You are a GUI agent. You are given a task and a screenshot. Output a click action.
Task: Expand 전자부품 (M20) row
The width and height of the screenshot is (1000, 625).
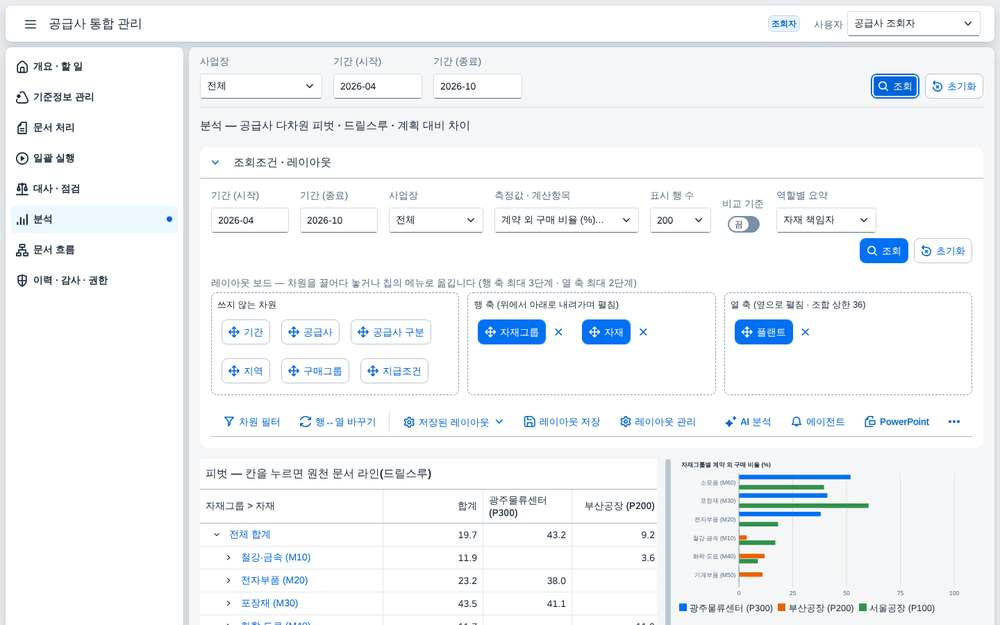tap(228, 581)
